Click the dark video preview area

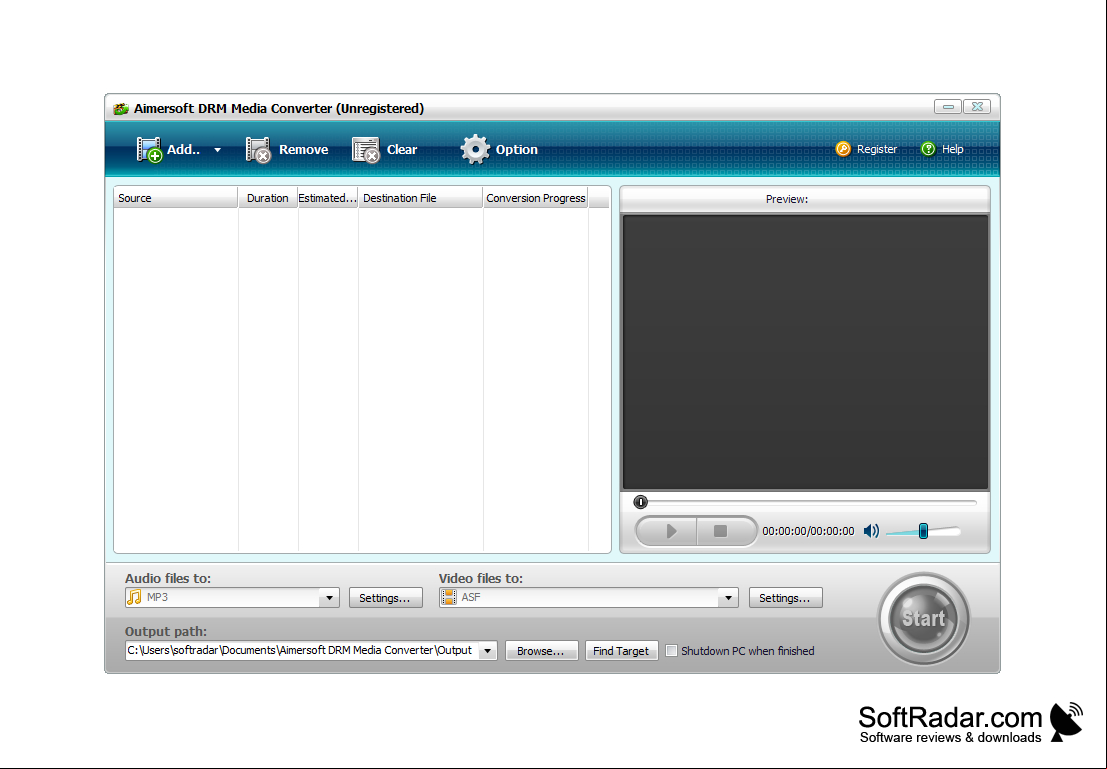[805, 352]
